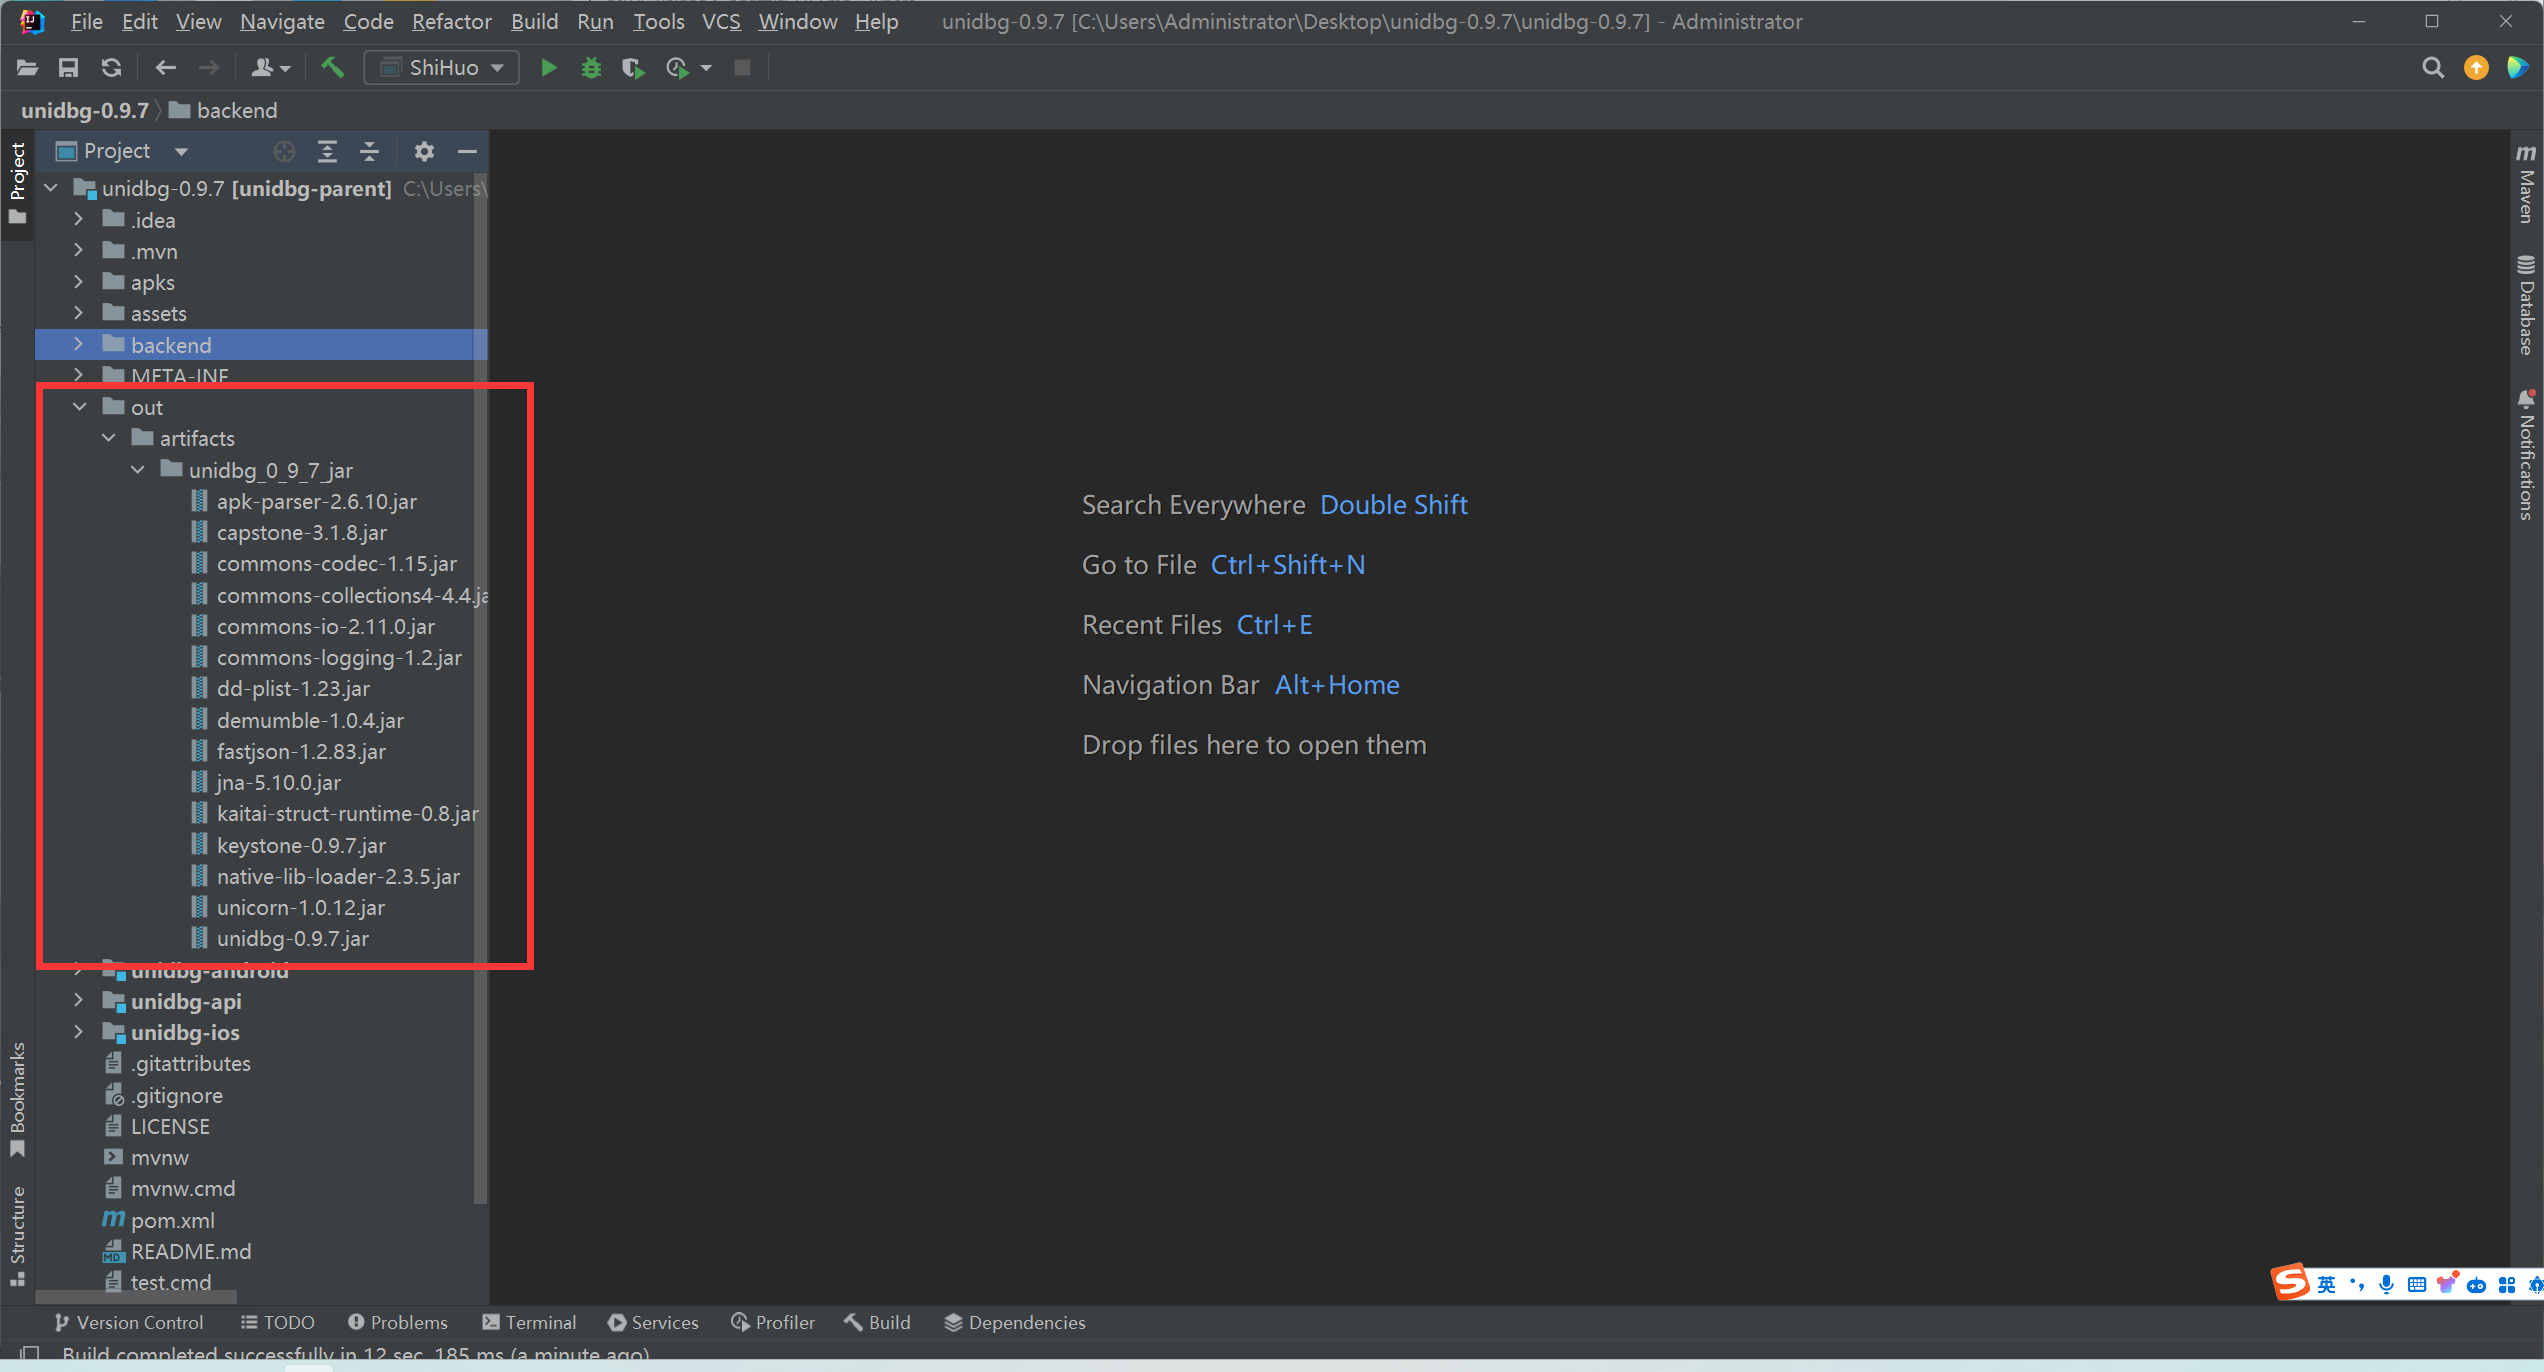The height and width of the screenshot is (1372, 2544).
Task: Click the colorful JetBrains Toolbox icon
Action: (2518, 68)
